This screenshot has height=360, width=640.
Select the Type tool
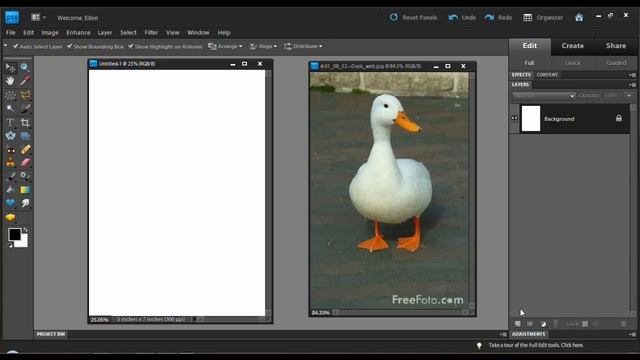[x=10, y=122]
